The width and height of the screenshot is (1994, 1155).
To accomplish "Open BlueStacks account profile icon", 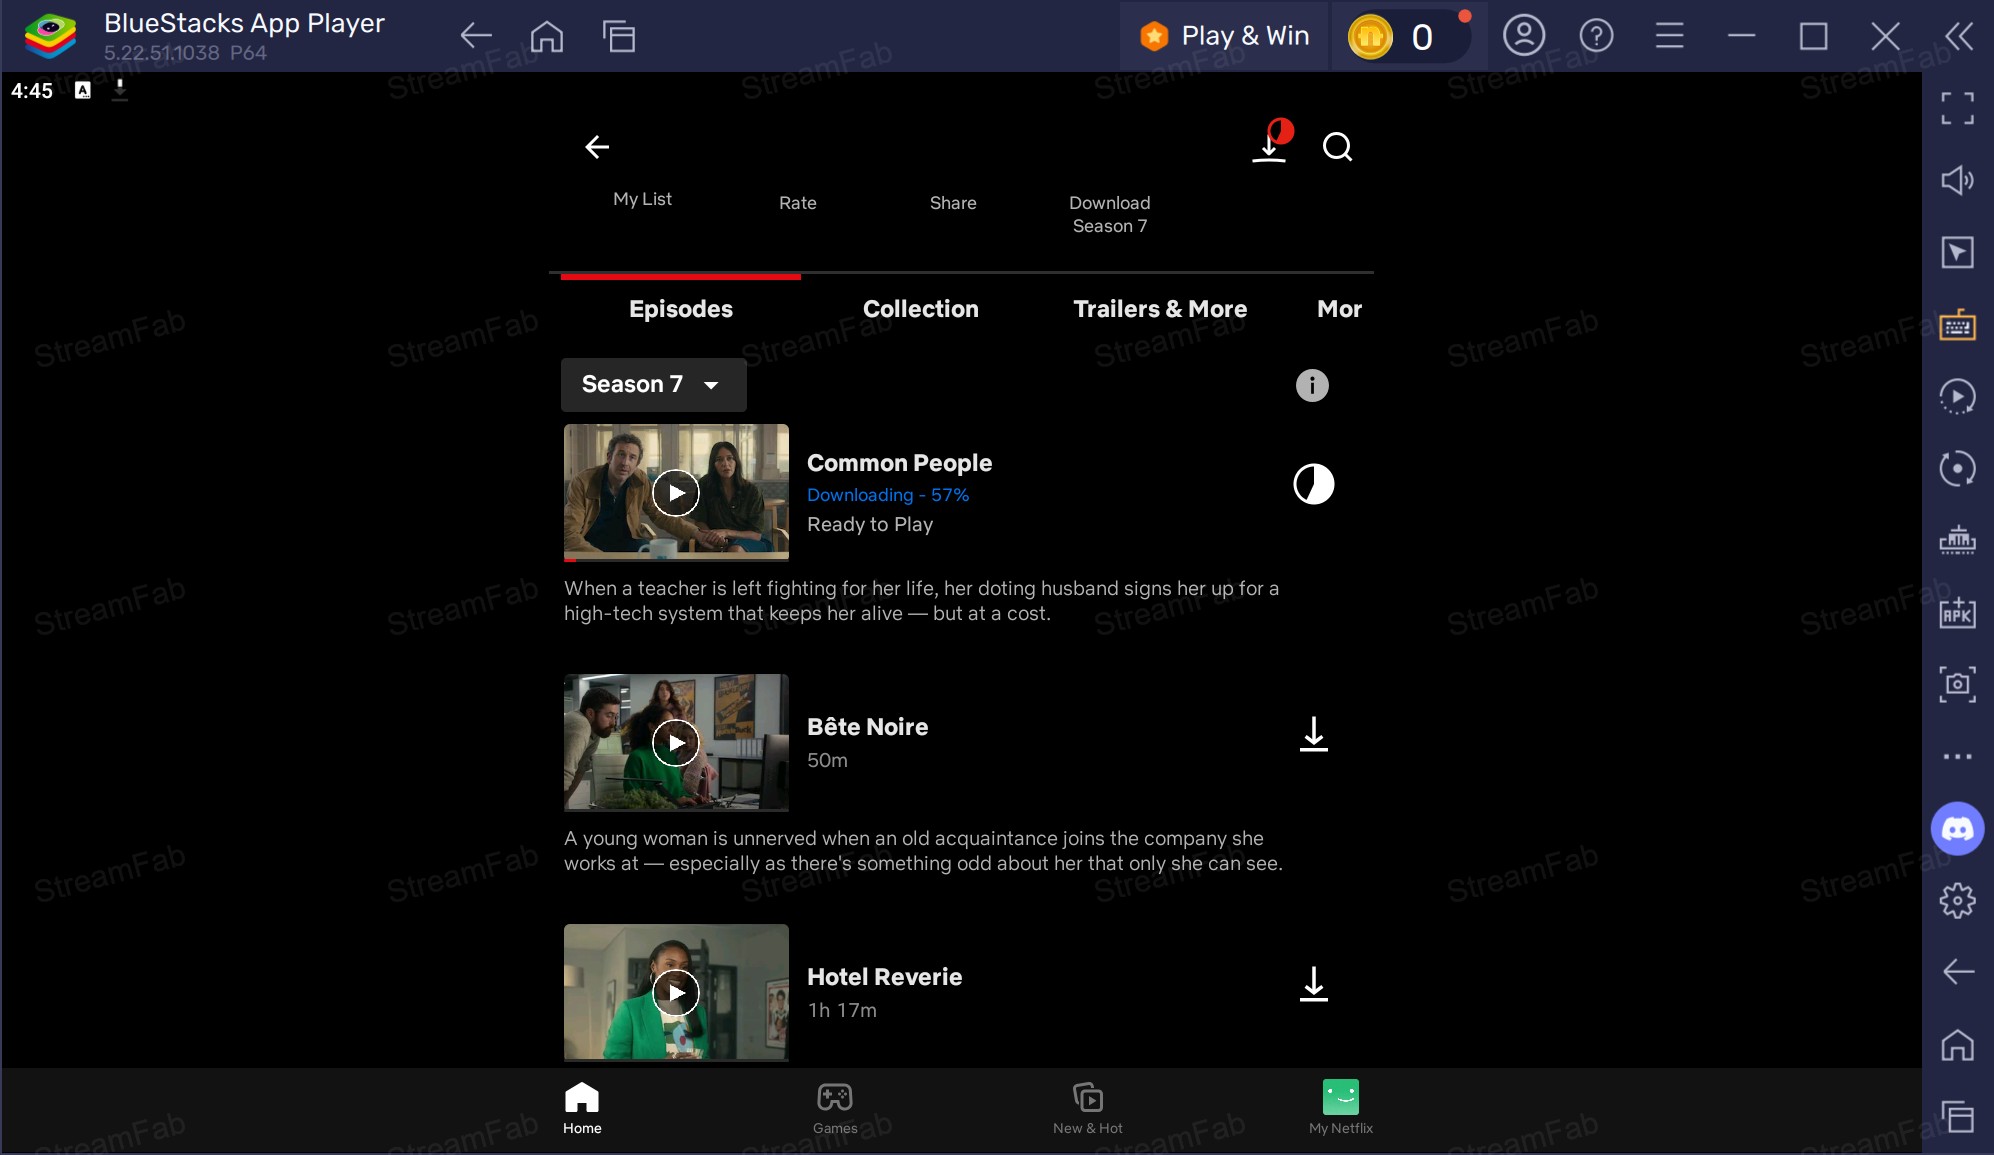I will tap(1524, 37).
